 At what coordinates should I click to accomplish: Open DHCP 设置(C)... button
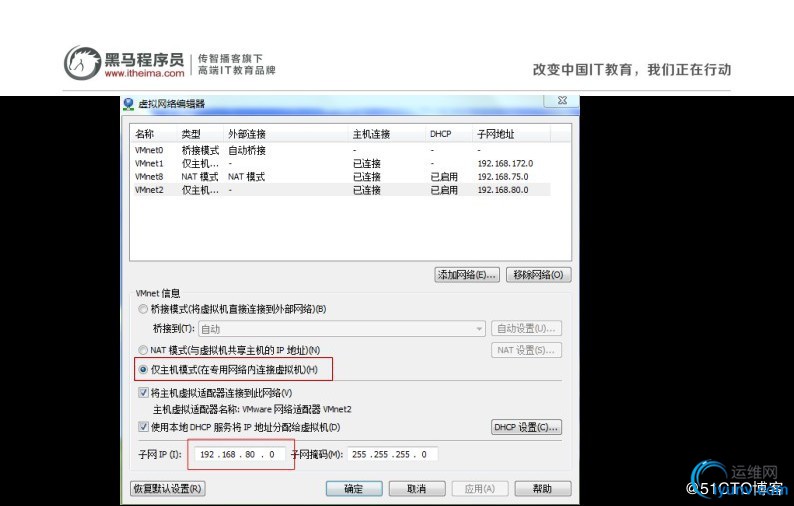526,427
